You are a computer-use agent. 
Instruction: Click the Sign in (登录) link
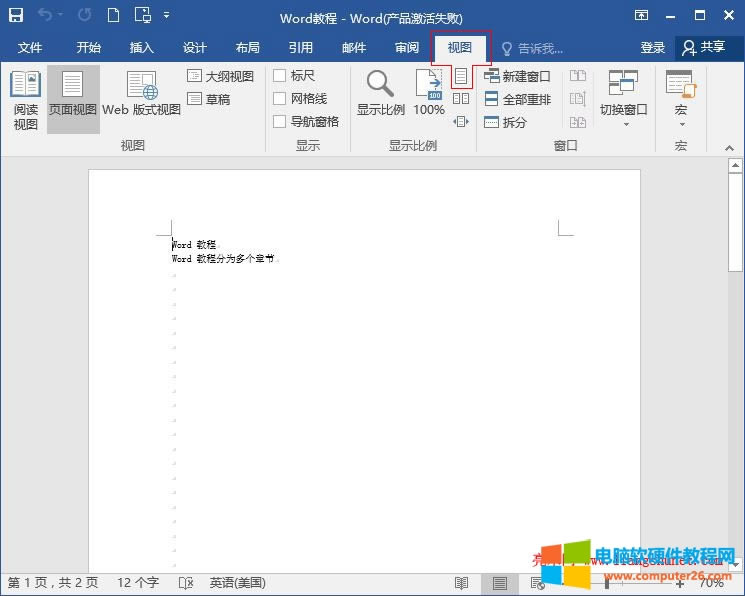(x=652, y=48)
